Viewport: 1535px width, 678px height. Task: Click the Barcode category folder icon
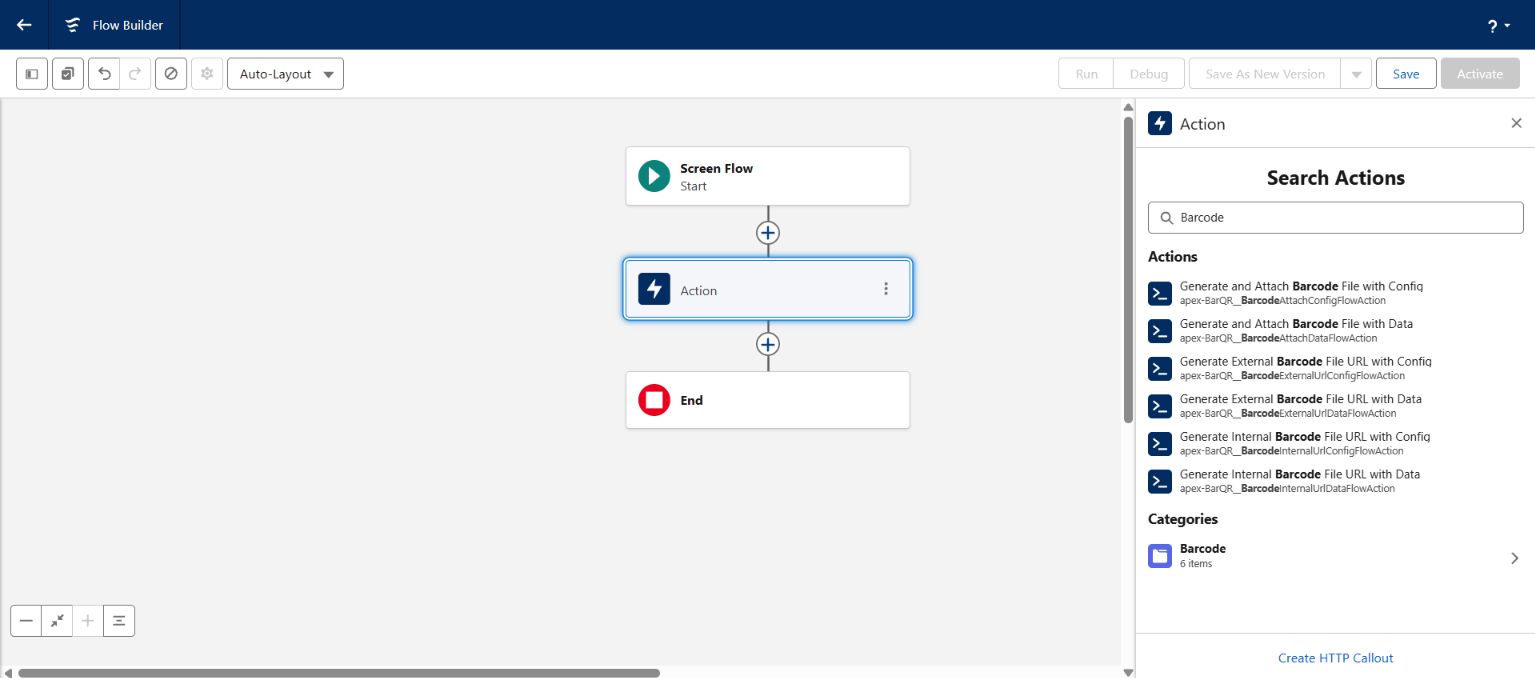pos(1160,556)
